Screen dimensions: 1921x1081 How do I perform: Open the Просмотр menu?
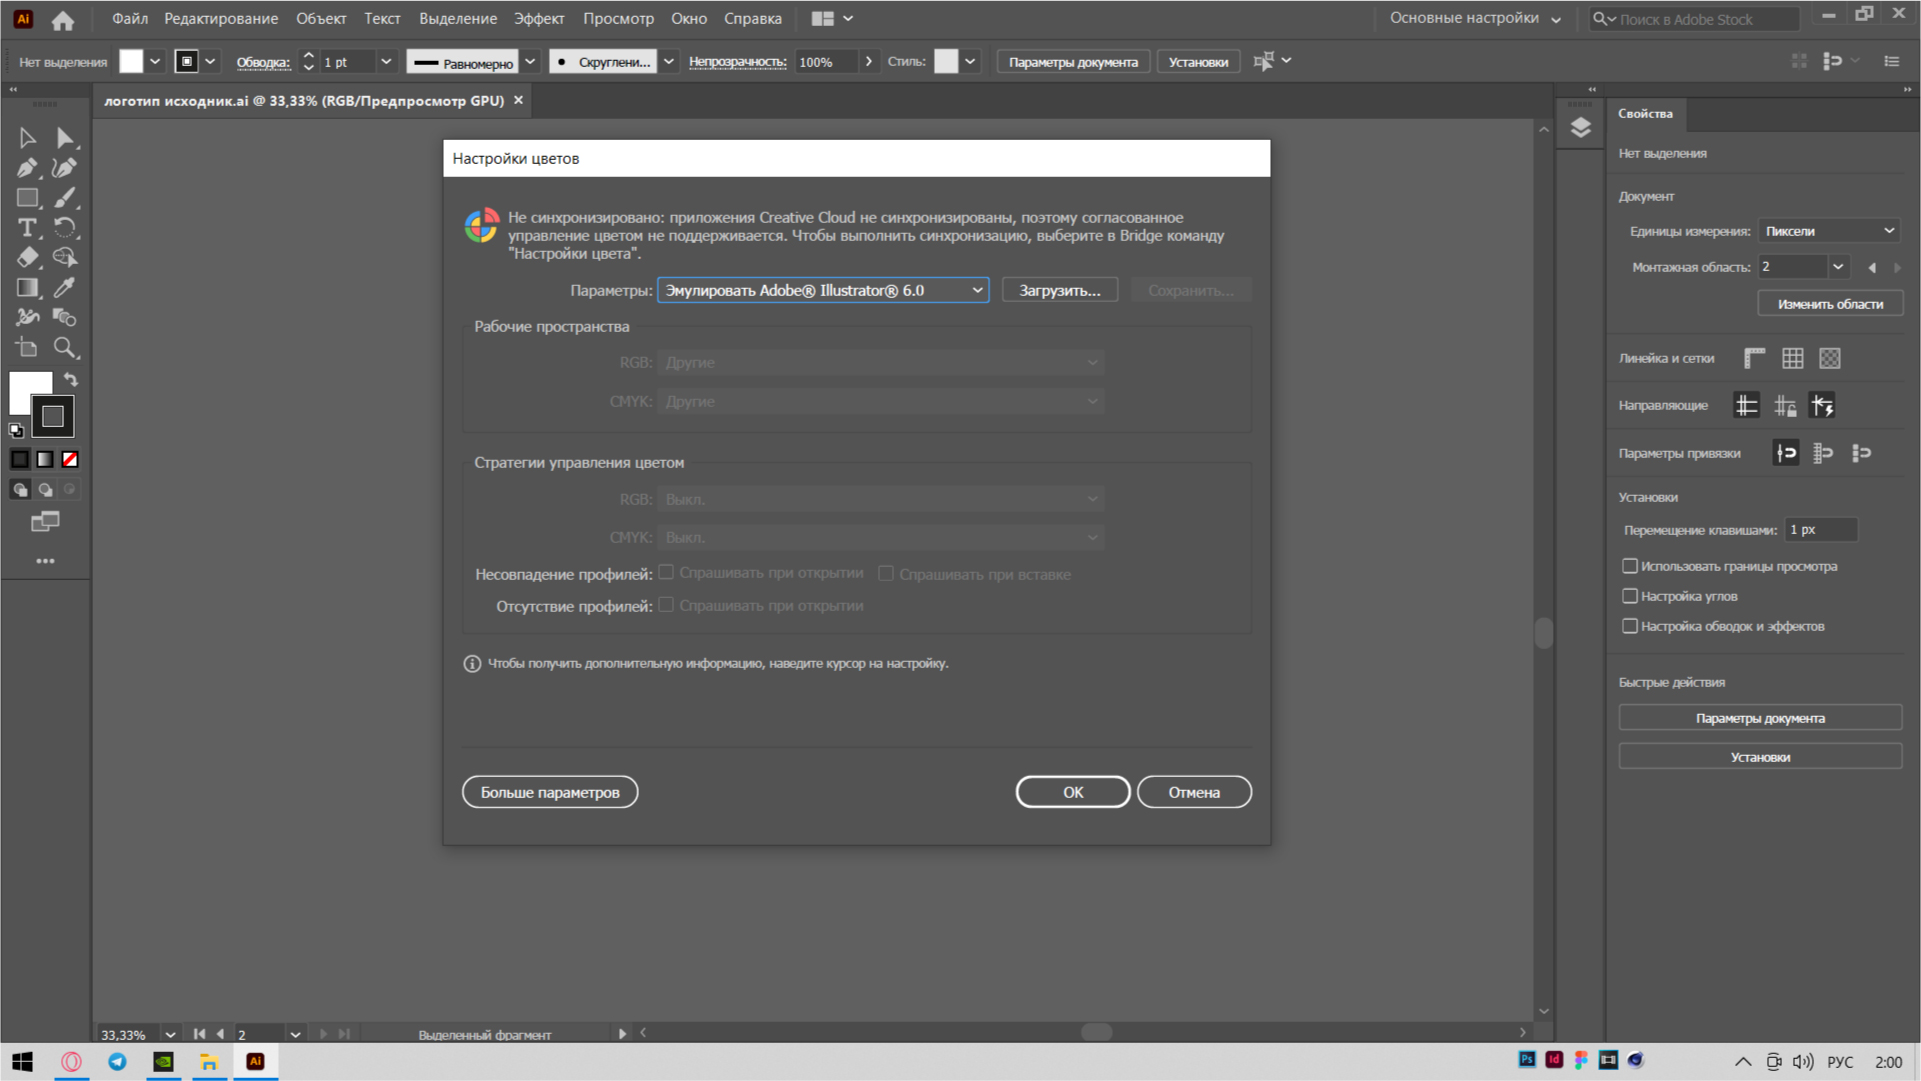(x=618, y=19)
